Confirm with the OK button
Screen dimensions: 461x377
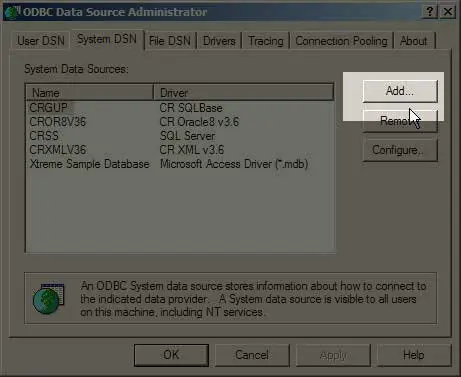(171, 355)
